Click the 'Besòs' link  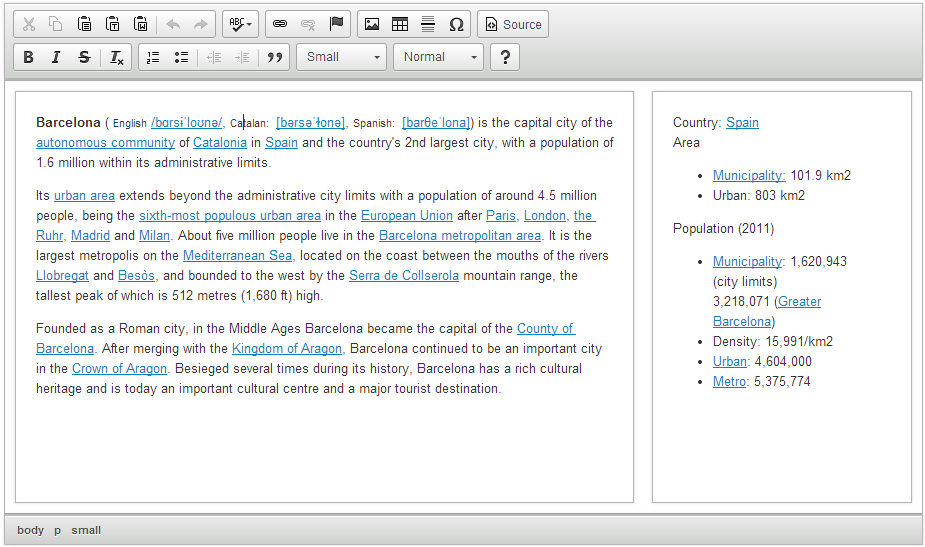(136, 276)
